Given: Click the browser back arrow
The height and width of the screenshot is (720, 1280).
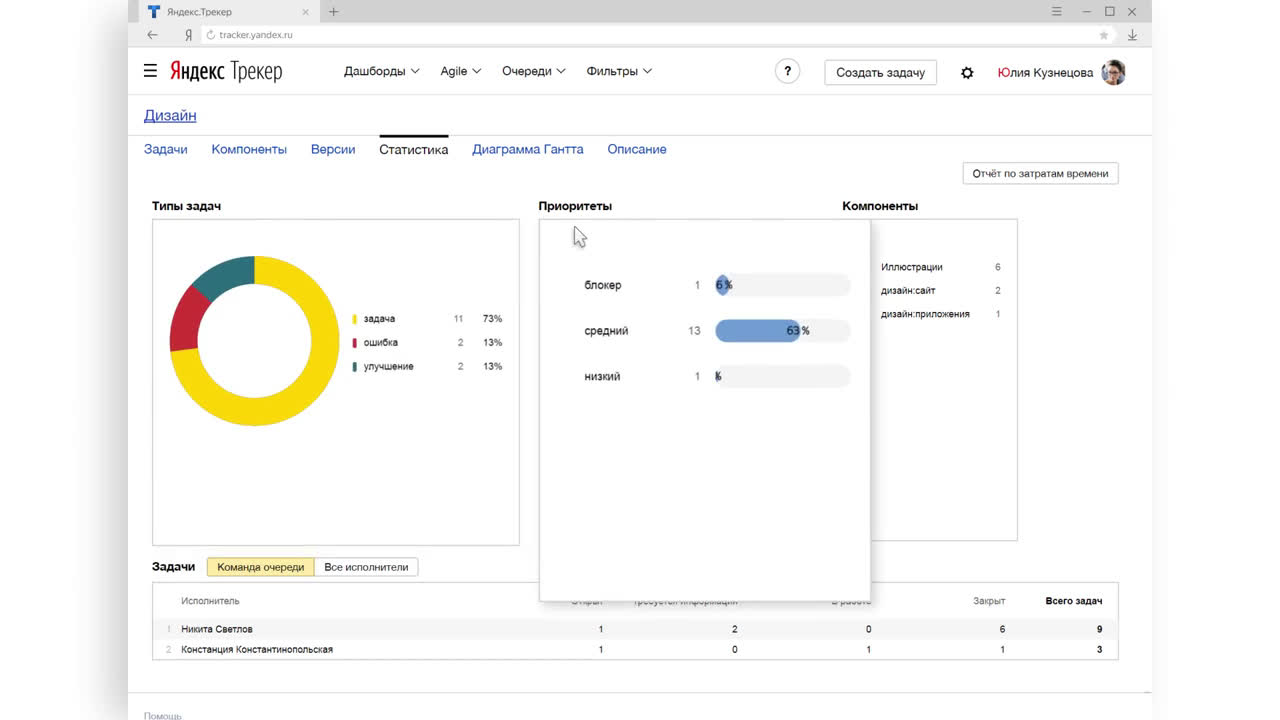Looking at the screenshot, I should pyautogui.click(x=152, y=35).
